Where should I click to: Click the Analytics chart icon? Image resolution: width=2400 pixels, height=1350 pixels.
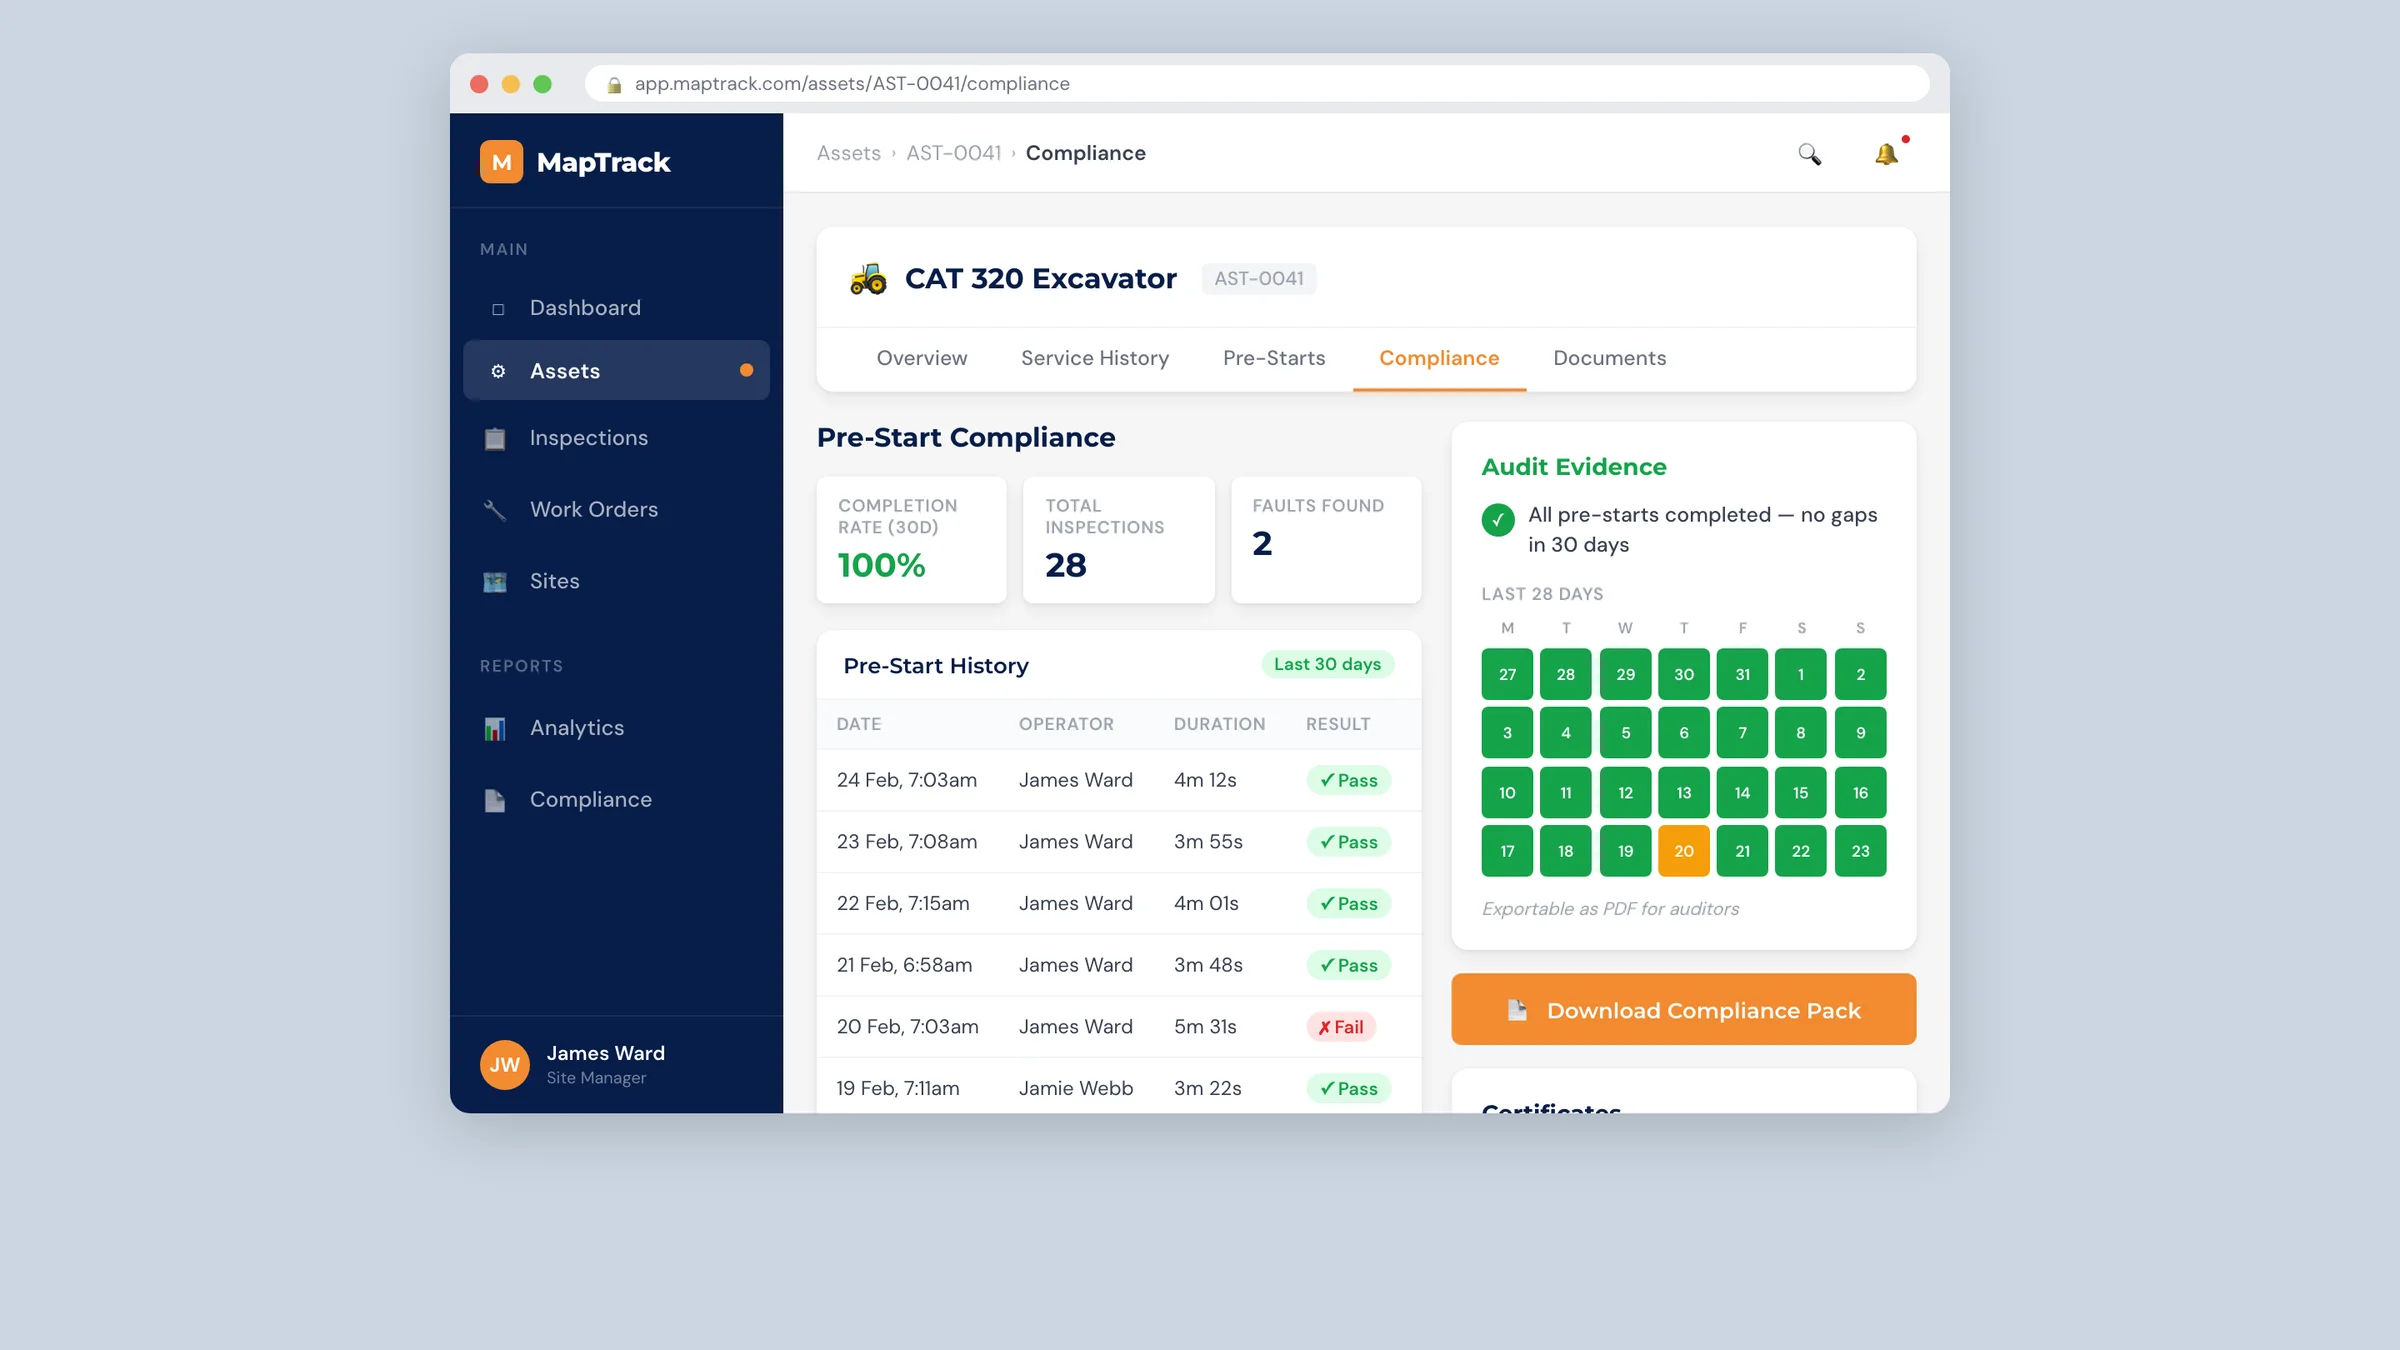(x=495, y=729)
